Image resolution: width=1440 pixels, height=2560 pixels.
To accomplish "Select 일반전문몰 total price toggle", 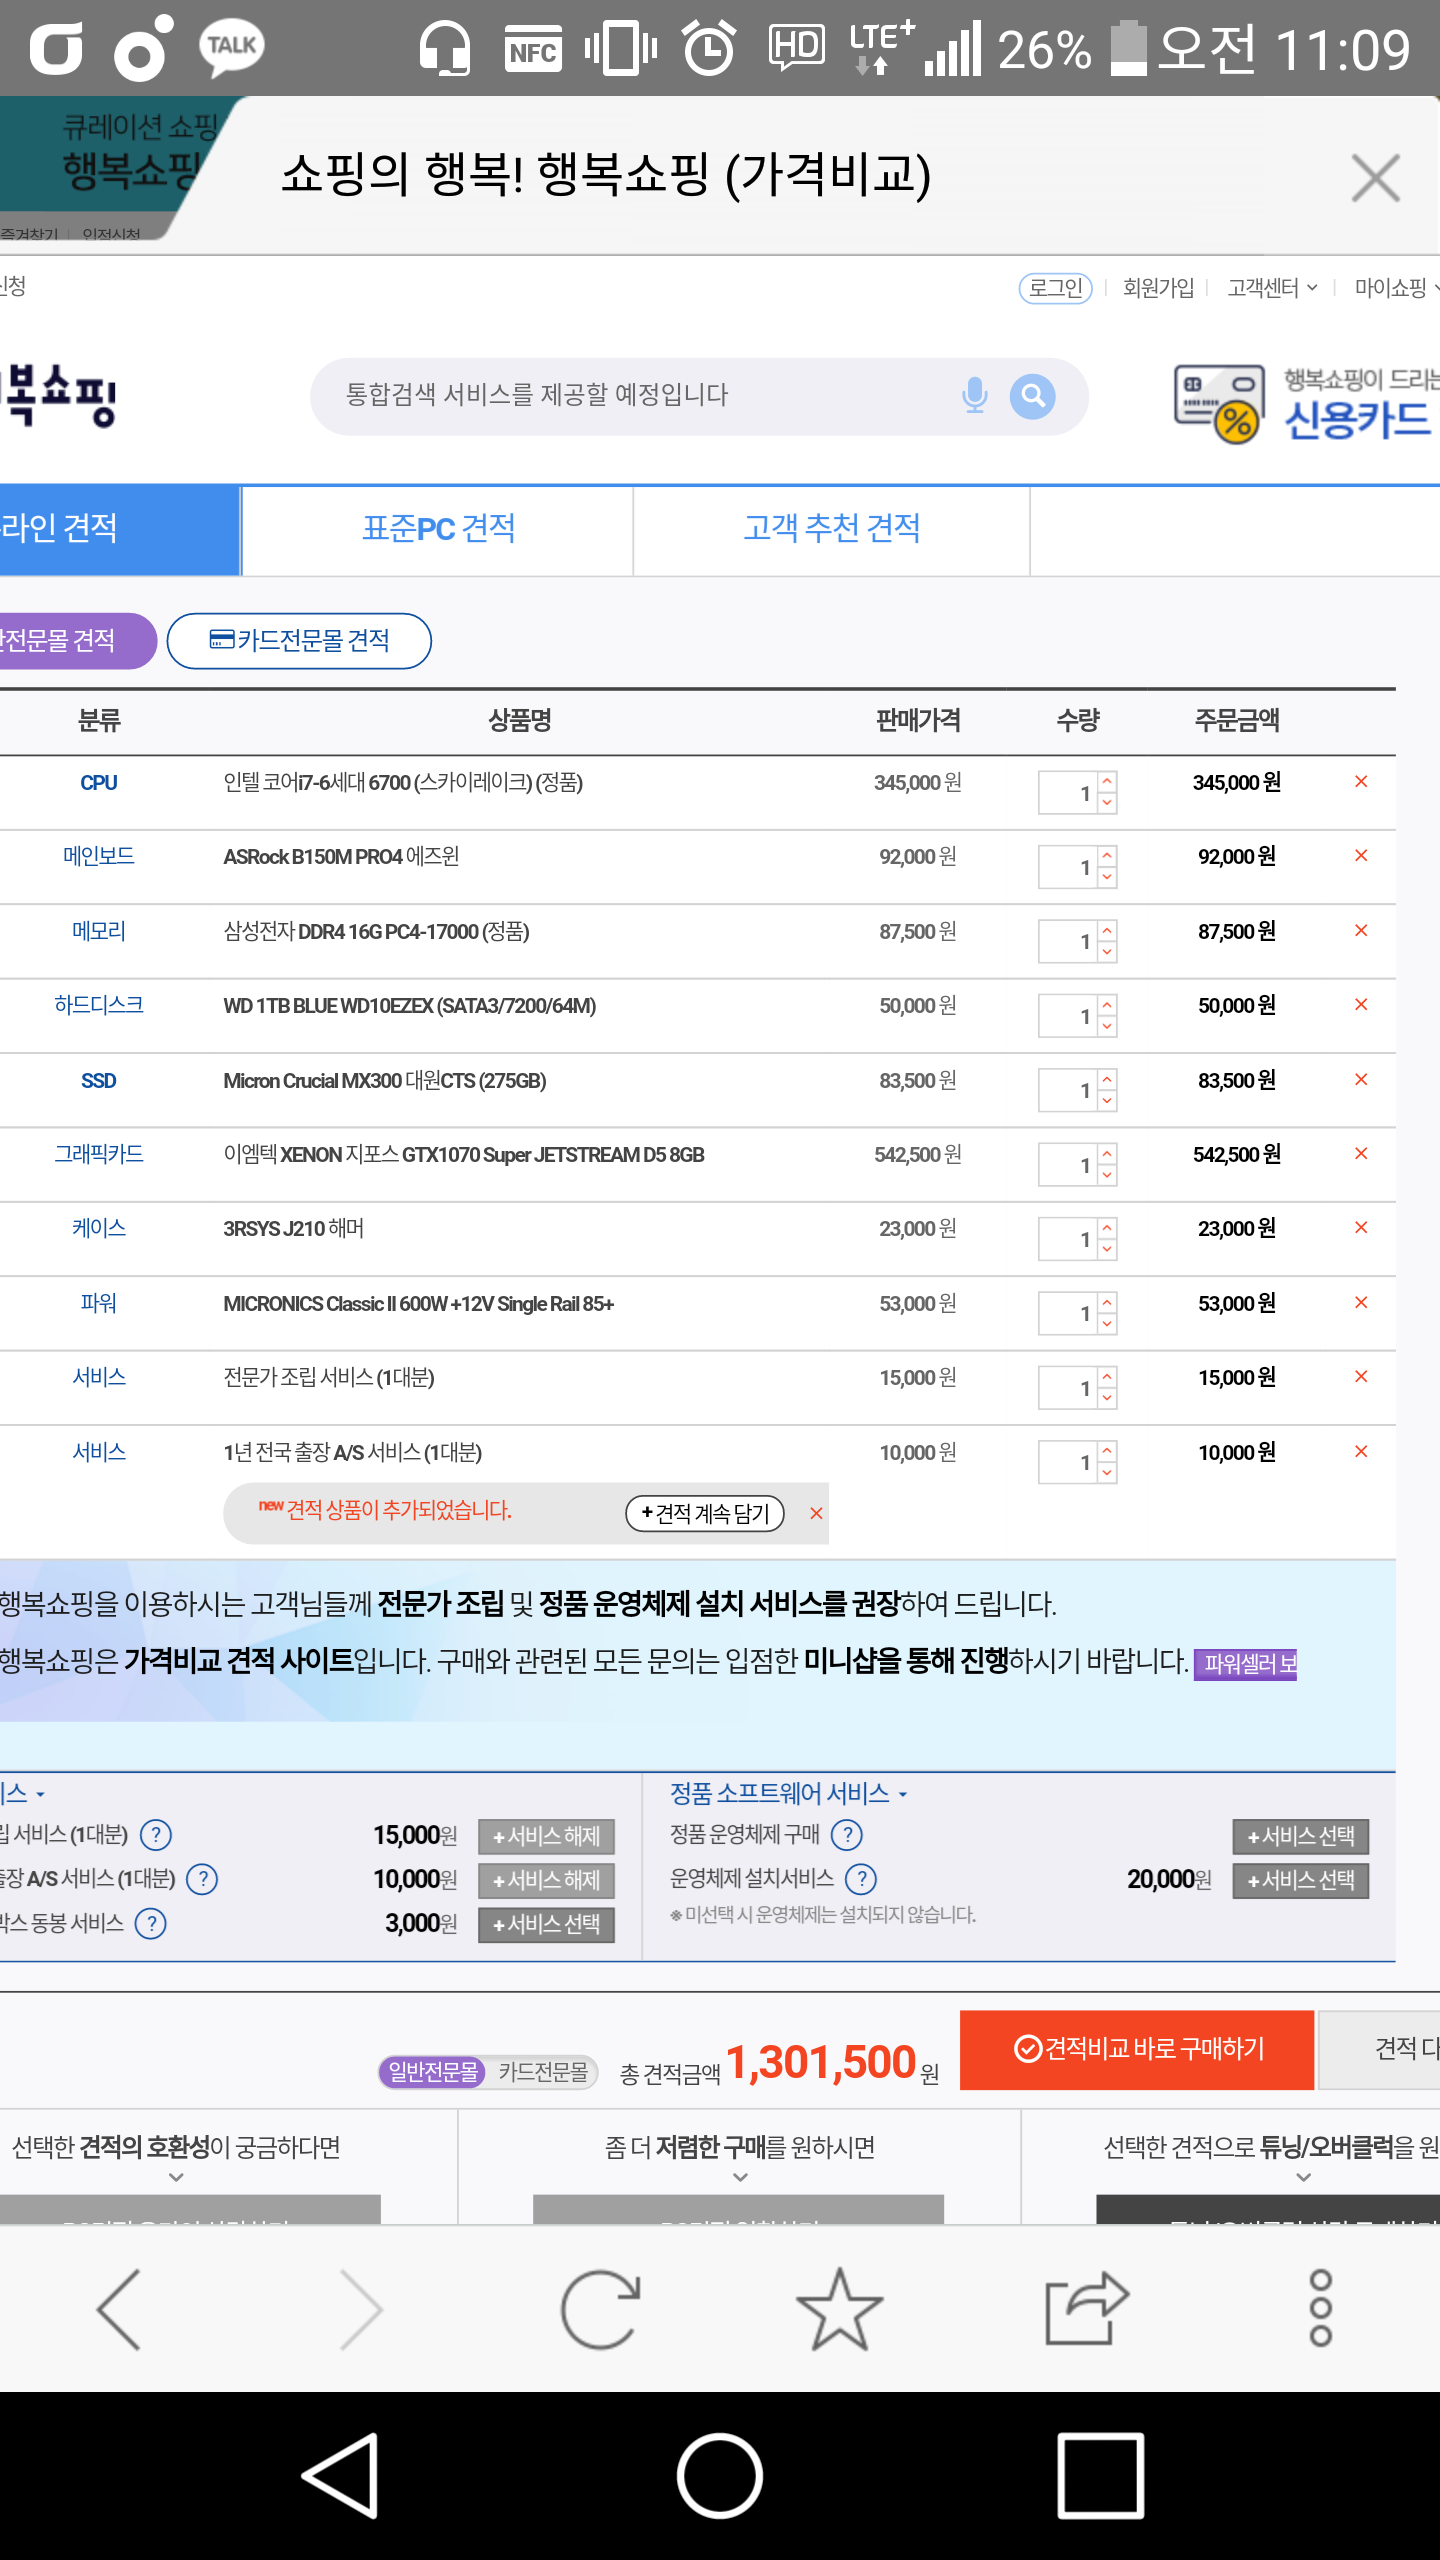I will click(433, 2072).
